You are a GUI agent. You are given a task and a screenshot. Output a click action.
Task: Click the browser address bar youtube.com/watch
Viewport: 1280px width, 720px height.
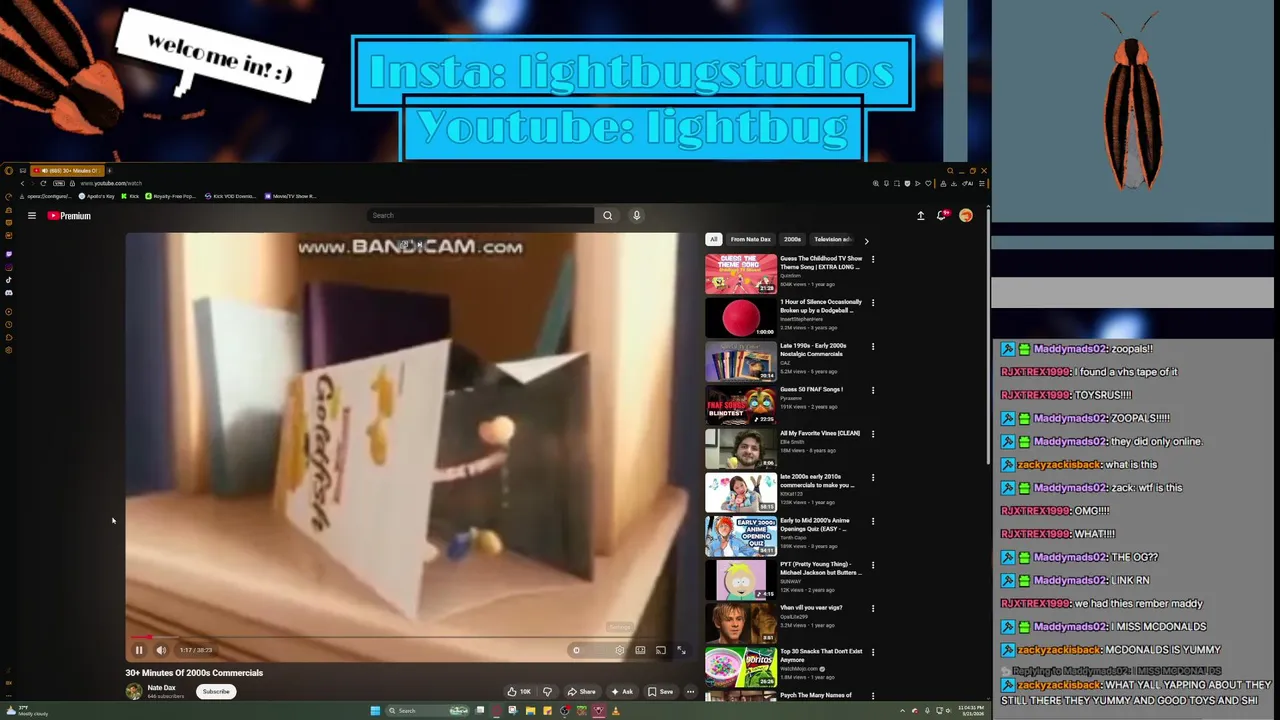point(110,183)
